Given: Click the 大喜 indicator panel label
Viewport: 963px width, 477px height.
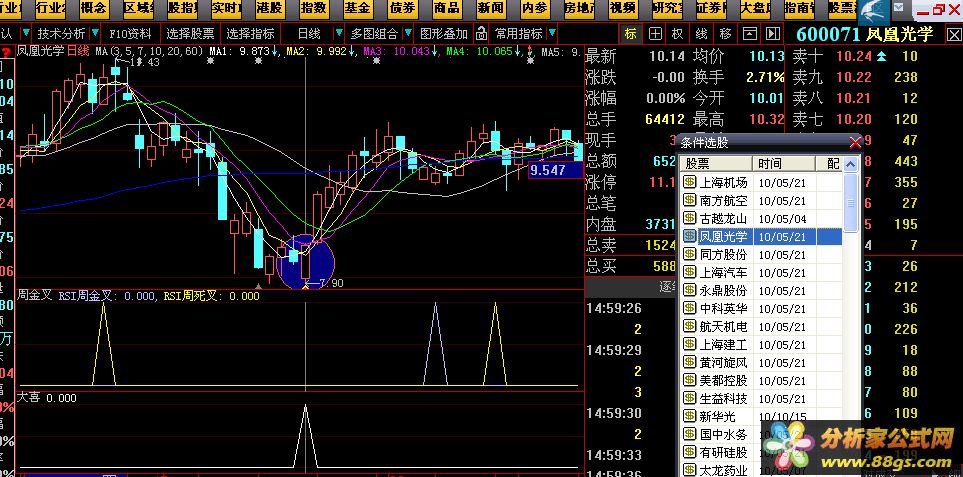Looking at the screenshot, I should pos(29,398).
